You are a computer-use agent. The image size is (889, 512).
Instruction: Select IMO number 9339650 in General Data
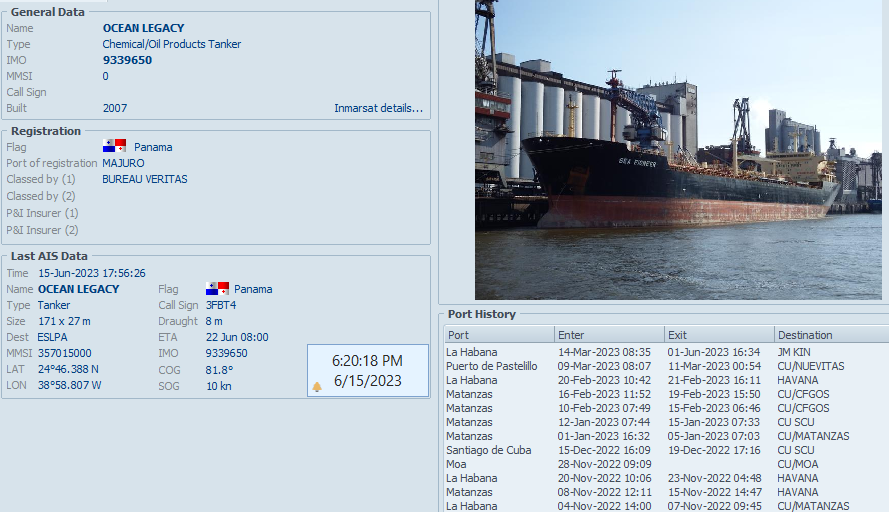[127, 60]
